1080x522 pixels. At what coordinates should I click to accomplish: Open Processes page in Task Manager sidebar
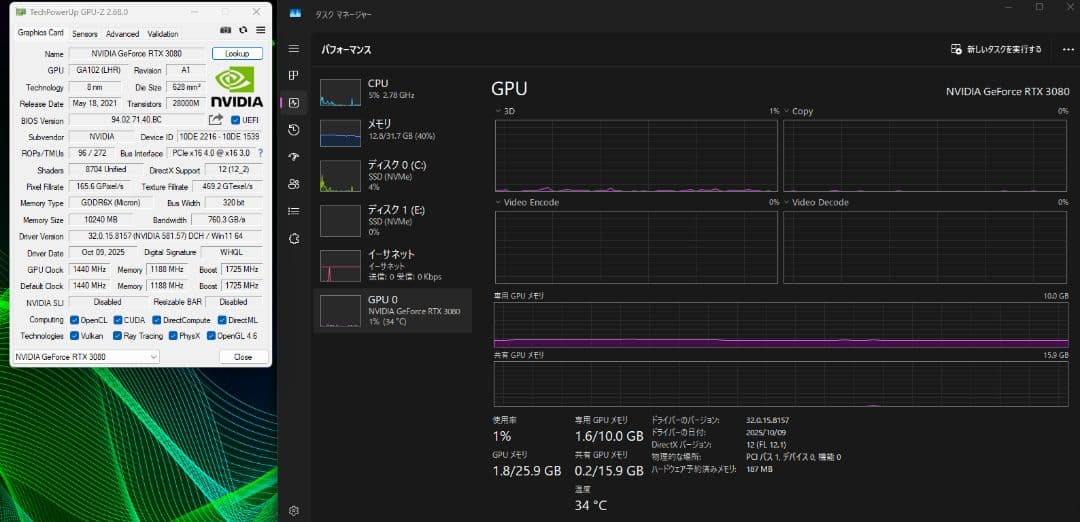click(294, 76)
